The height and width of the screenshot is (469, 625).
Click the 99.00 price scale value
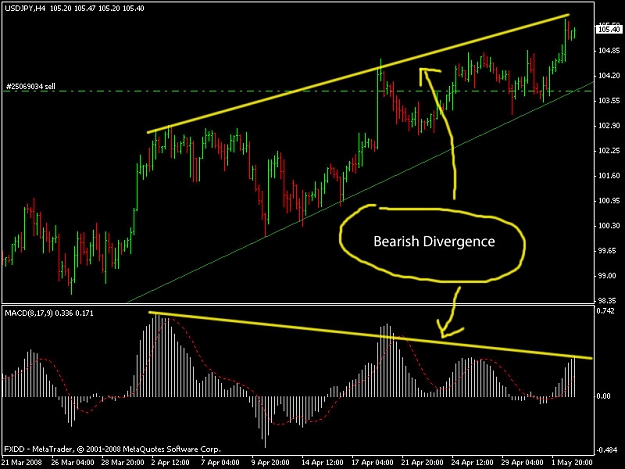coord(607,276)
